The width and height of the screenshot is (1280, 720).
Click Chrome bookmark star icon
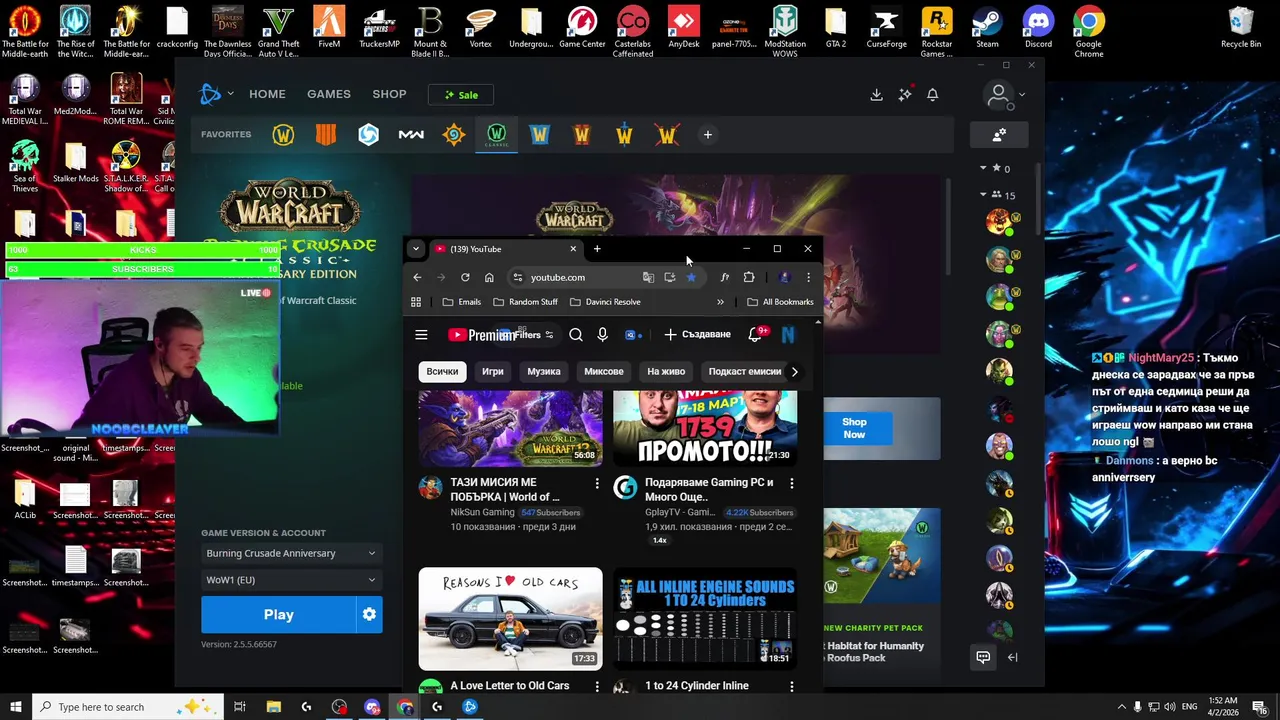tap(691, 277)
